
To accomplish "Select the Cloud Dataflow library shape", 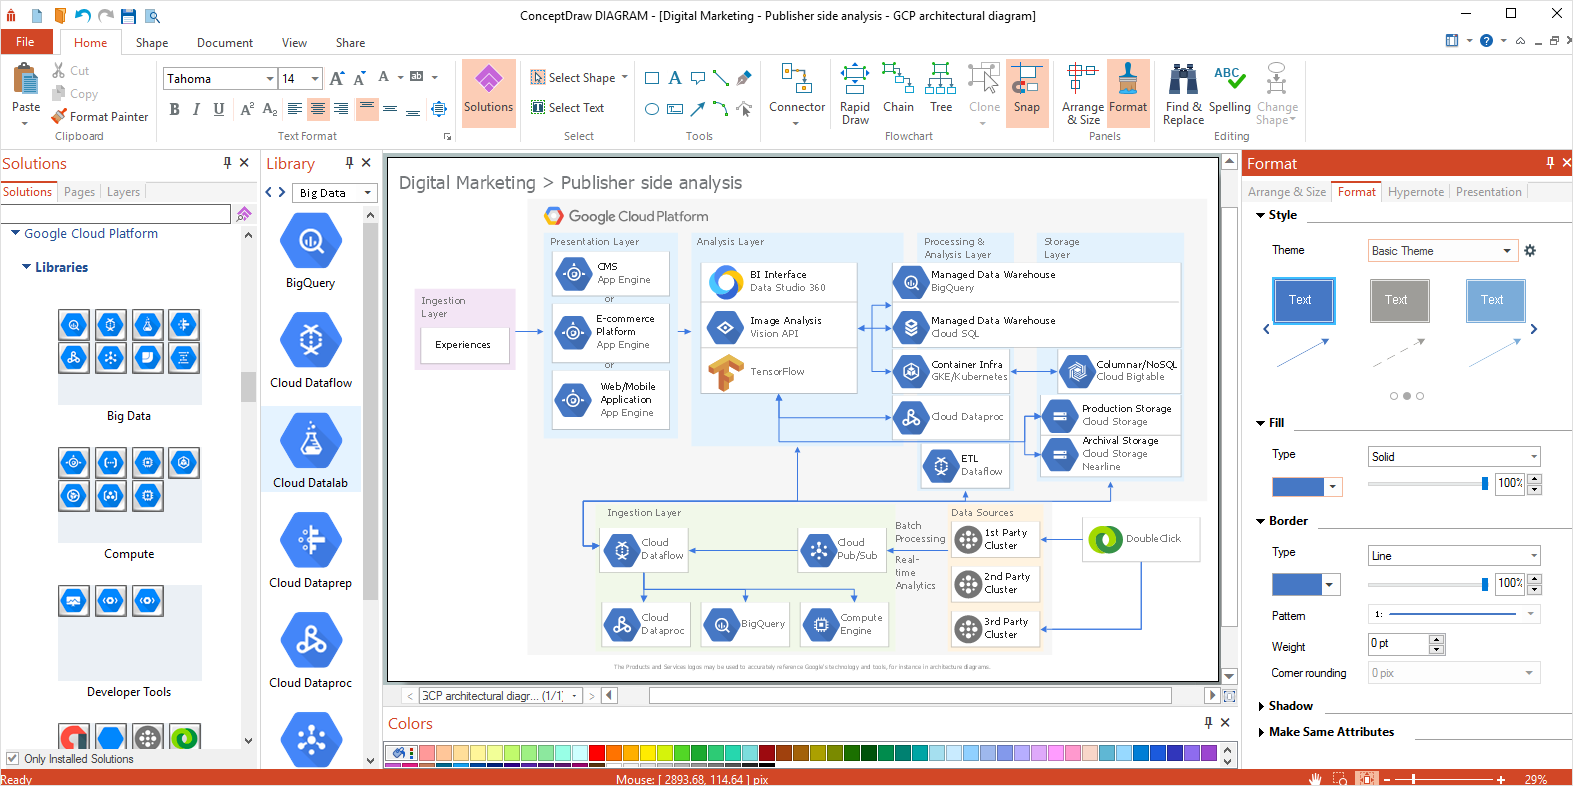I will (311, 351).
